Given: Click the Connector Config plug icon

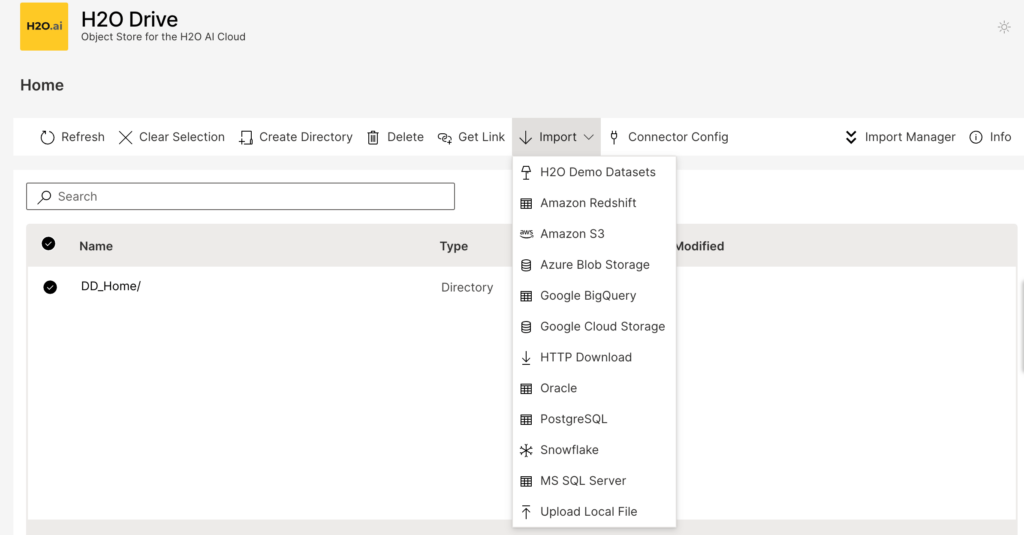Looking at the screenshot, I should [x=614, y=137].
